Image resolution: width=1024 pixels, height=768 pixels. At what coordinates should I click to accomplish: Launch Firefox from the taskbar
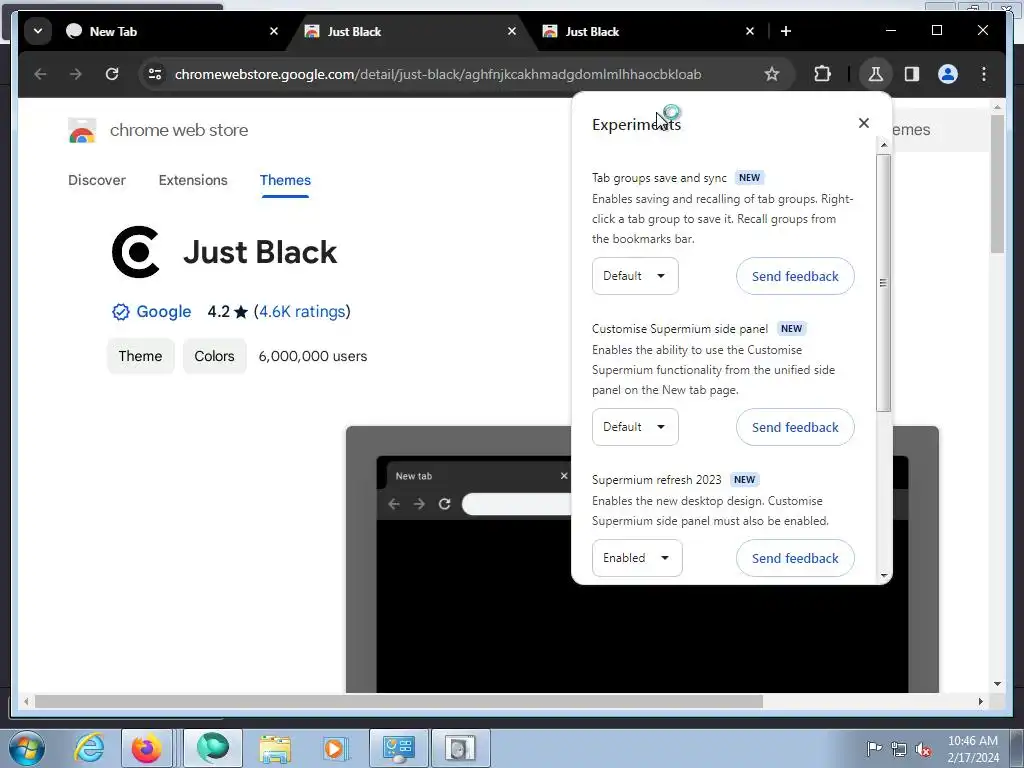pyautogui.click(x=146, y=748)
